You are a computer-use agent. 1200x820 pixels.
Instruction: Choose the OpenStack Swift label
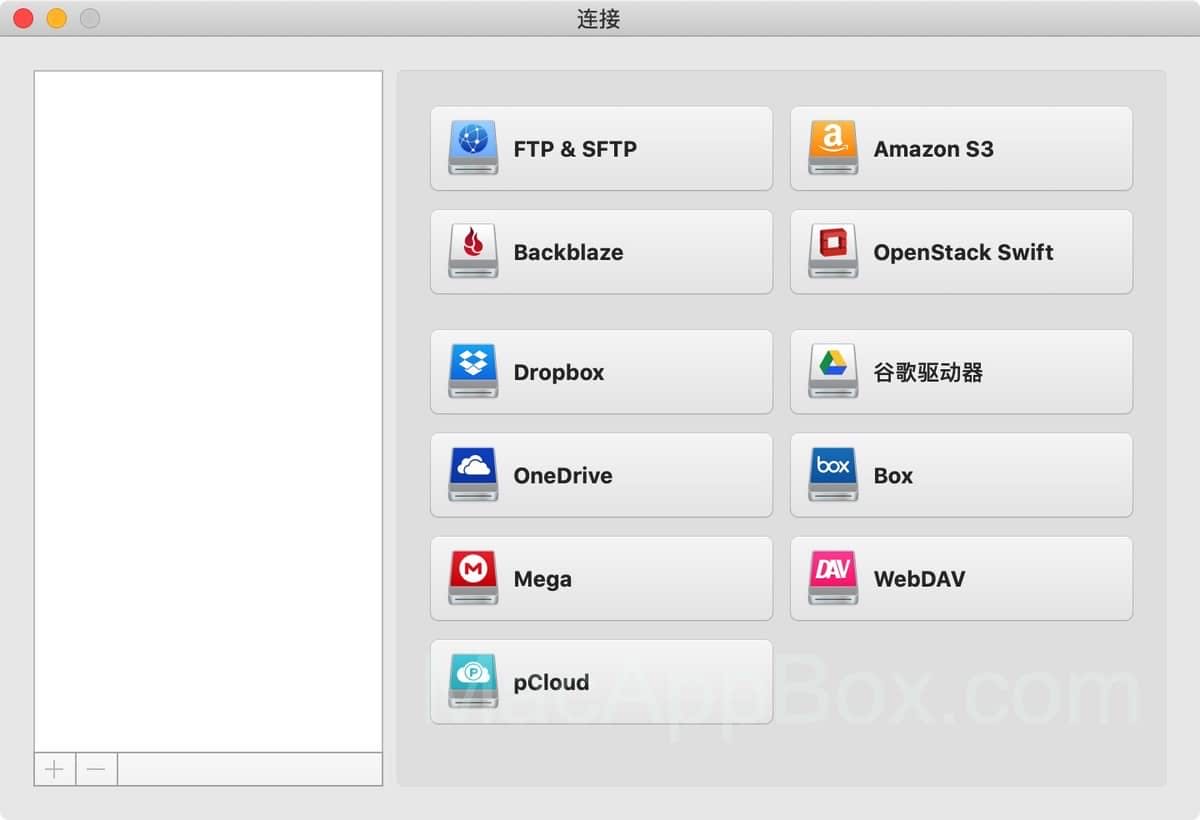963,252
